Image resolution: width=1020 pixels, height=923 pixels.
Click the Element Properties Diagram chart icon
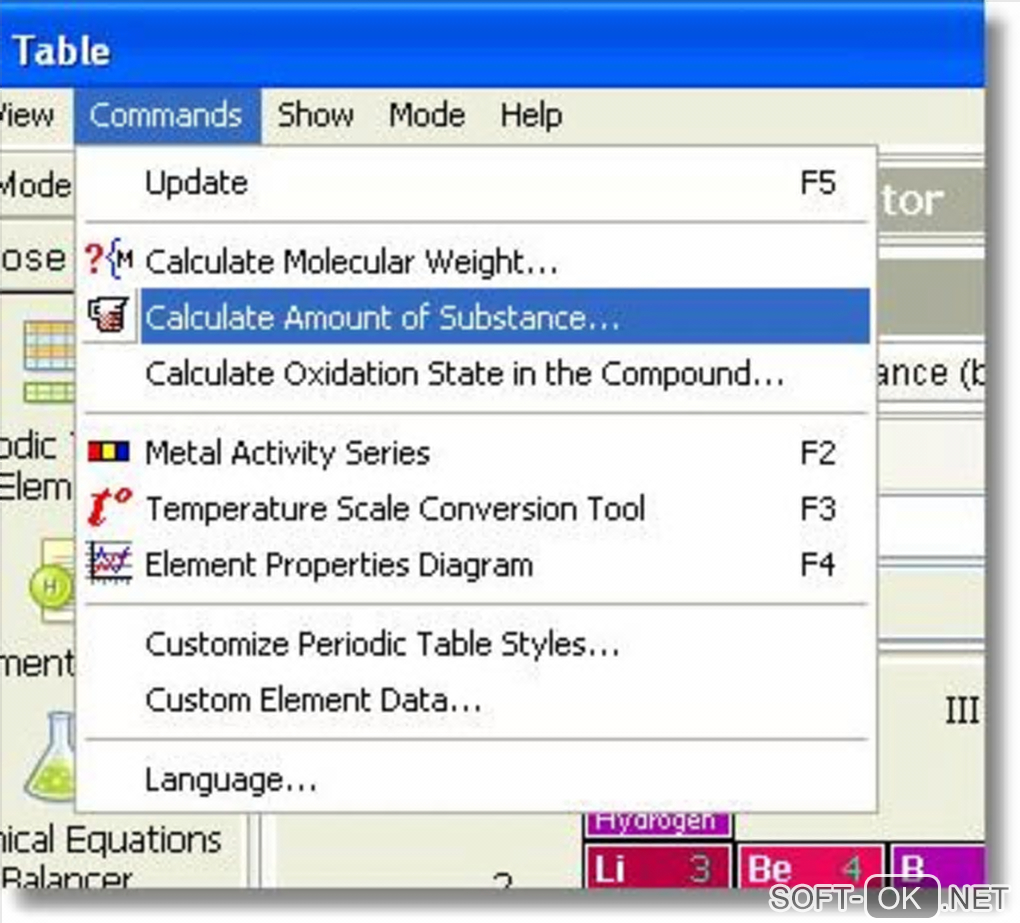pyautogui.click(x=109, y=564)
